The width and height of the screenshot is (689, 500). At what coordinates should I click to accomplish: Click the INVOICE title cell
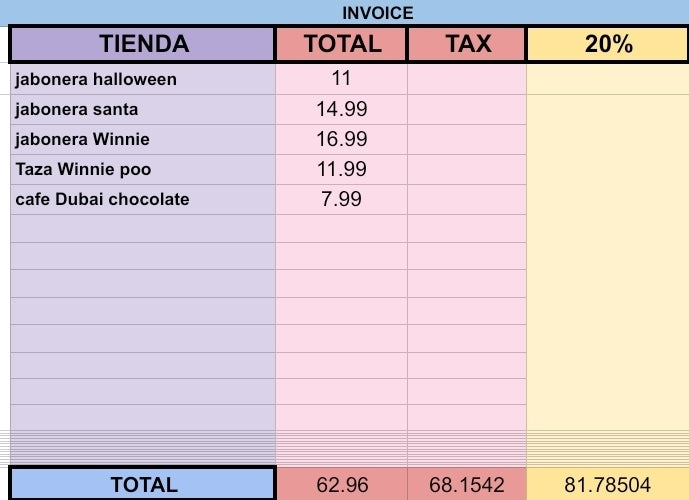coord(377,12)
